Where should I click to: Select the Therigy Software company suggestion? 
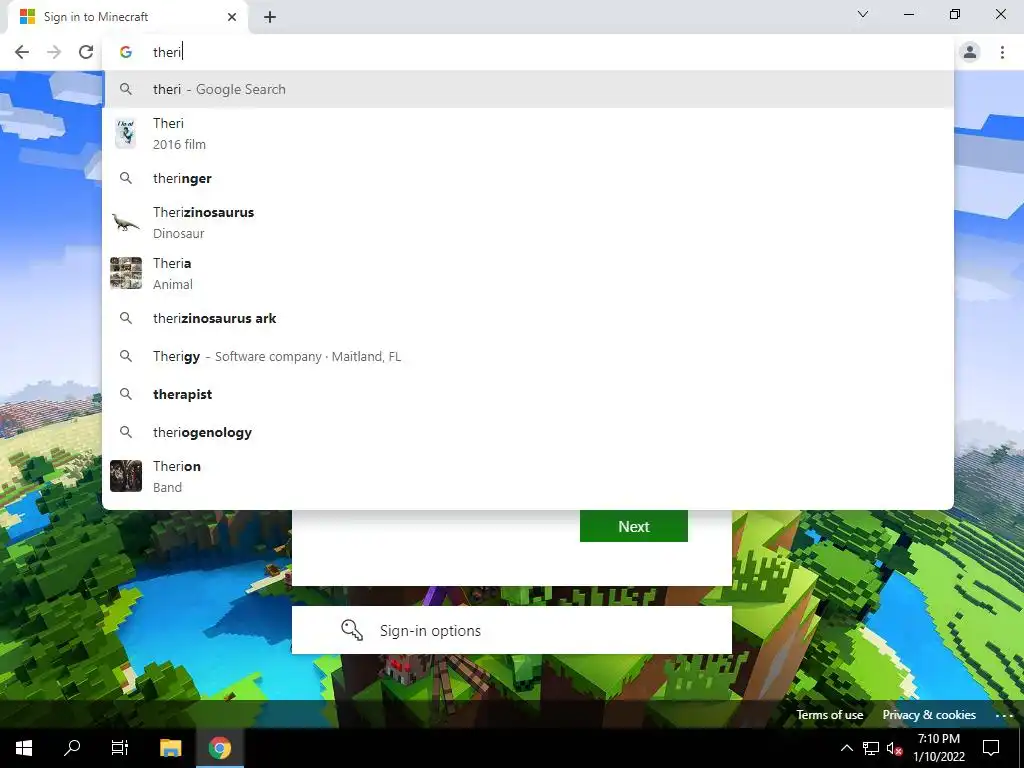tap(528, 357)
